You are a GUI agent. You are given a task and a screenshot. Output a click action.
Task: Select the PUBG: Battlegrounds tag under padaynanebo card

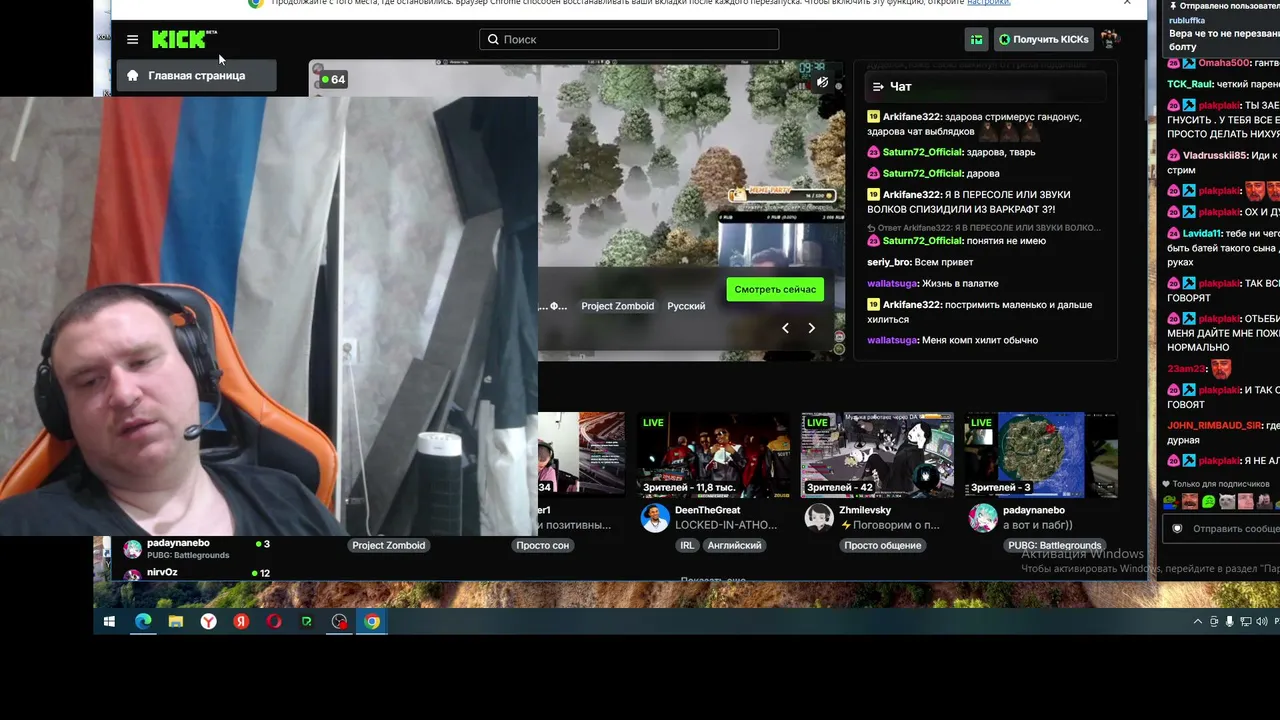[1055, 546]
